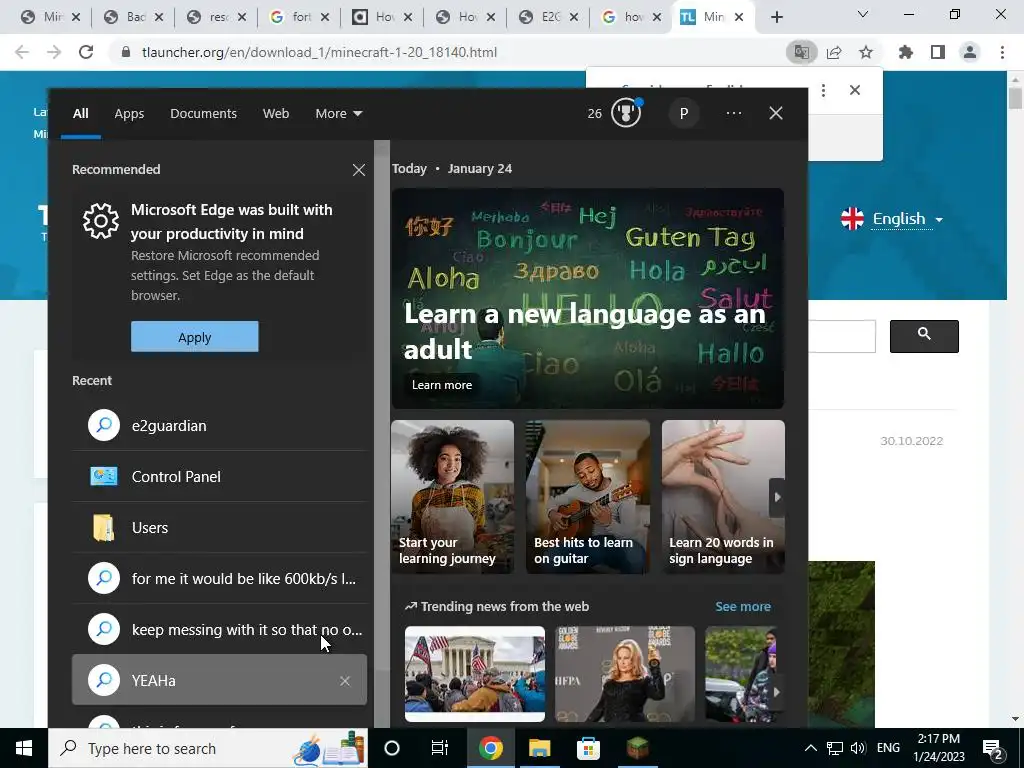This screenshot has height=768, width=1024.
Task: Click the Apply button for Edge settings
Action: click(x=195, y=337)
